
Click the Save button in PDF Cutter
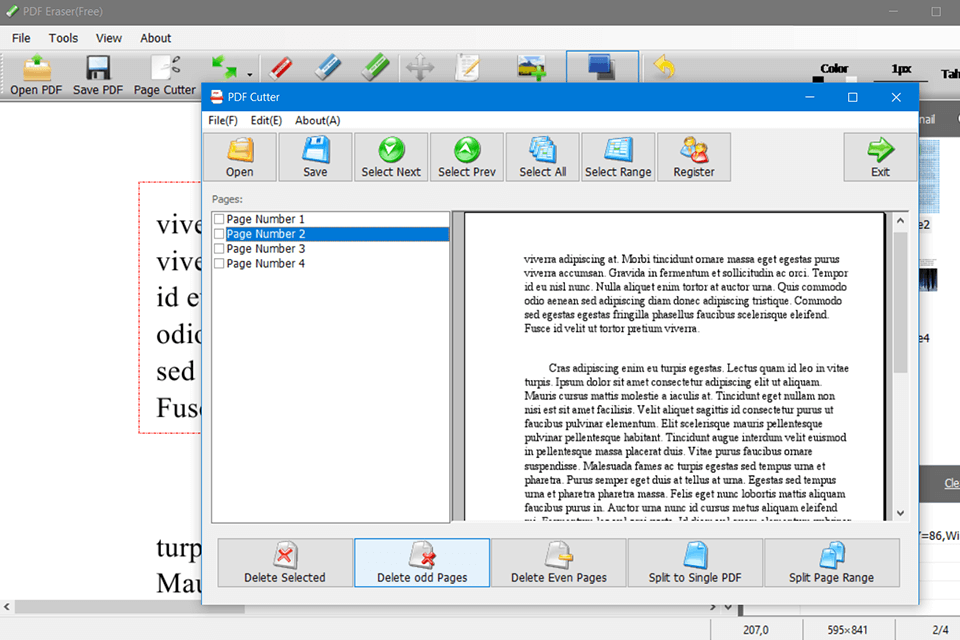click(315, 157)
